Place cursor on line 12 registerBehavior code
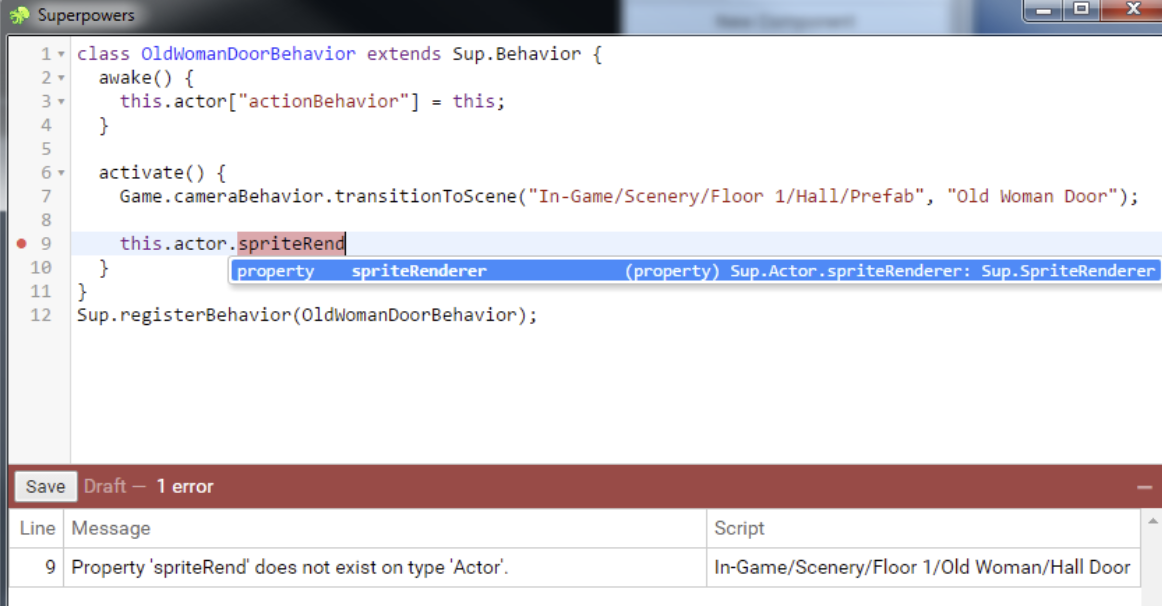Screen dimensions: 1162x606 307,315
